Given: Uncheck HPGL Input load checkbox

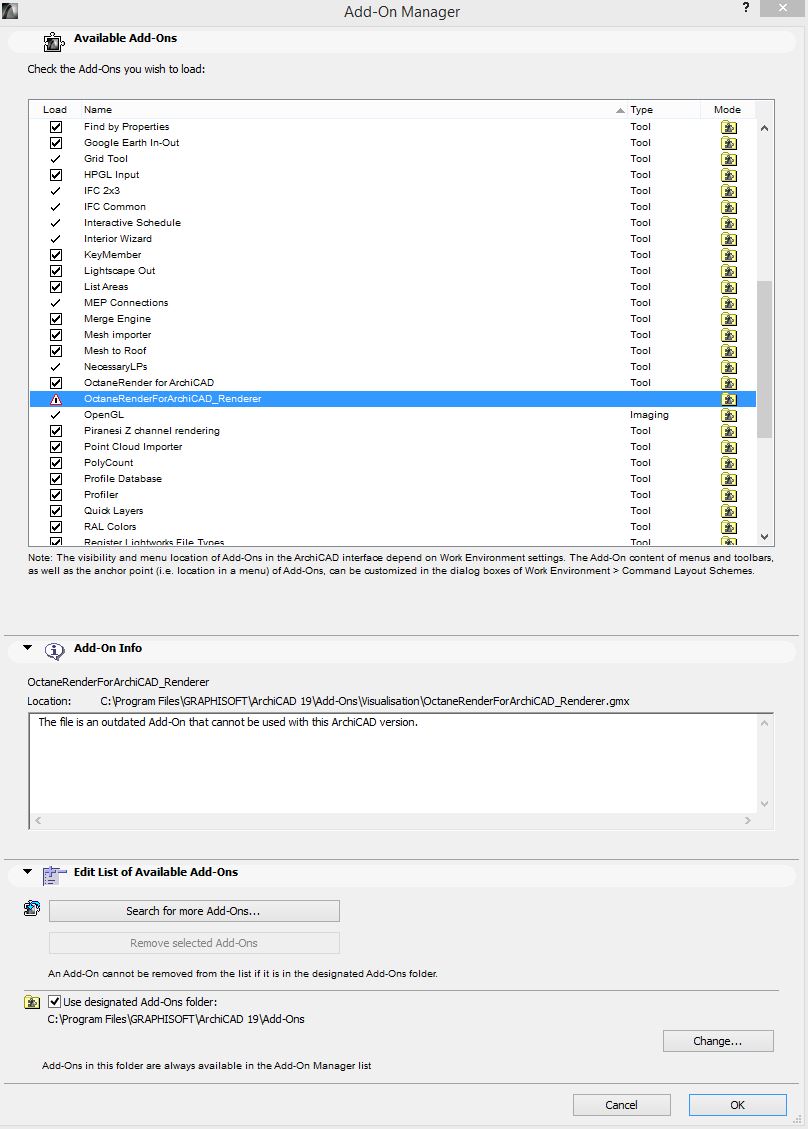Looking at the screenshot, I should 55,174.
